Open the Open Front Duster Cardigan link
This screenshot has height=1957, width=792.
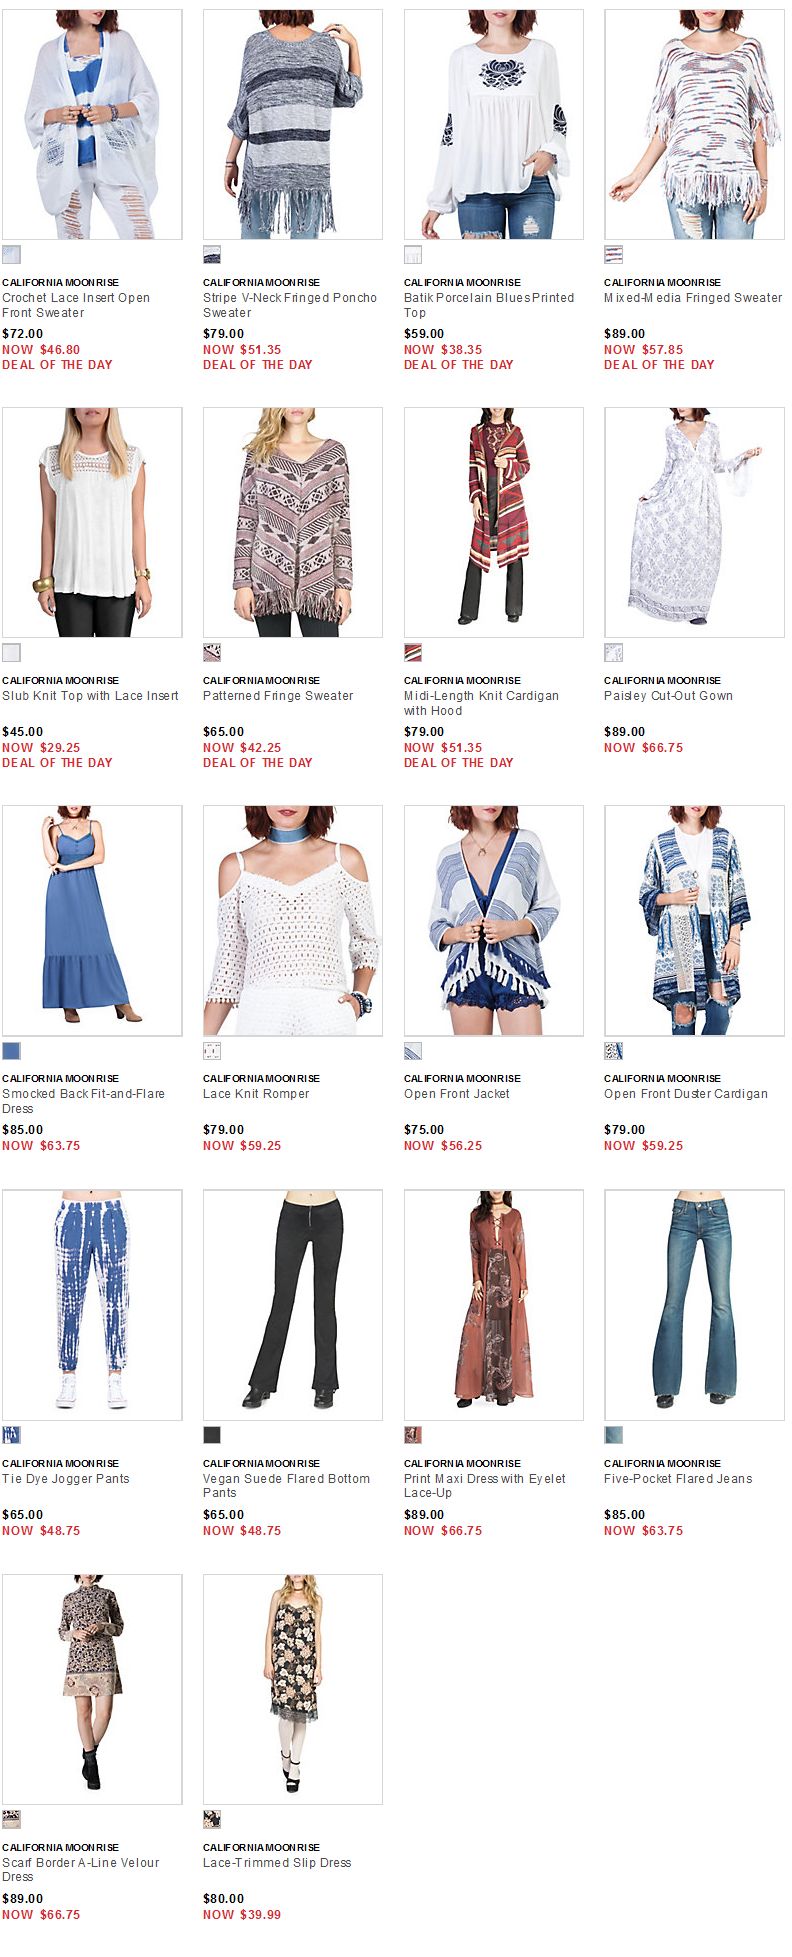686,1094
